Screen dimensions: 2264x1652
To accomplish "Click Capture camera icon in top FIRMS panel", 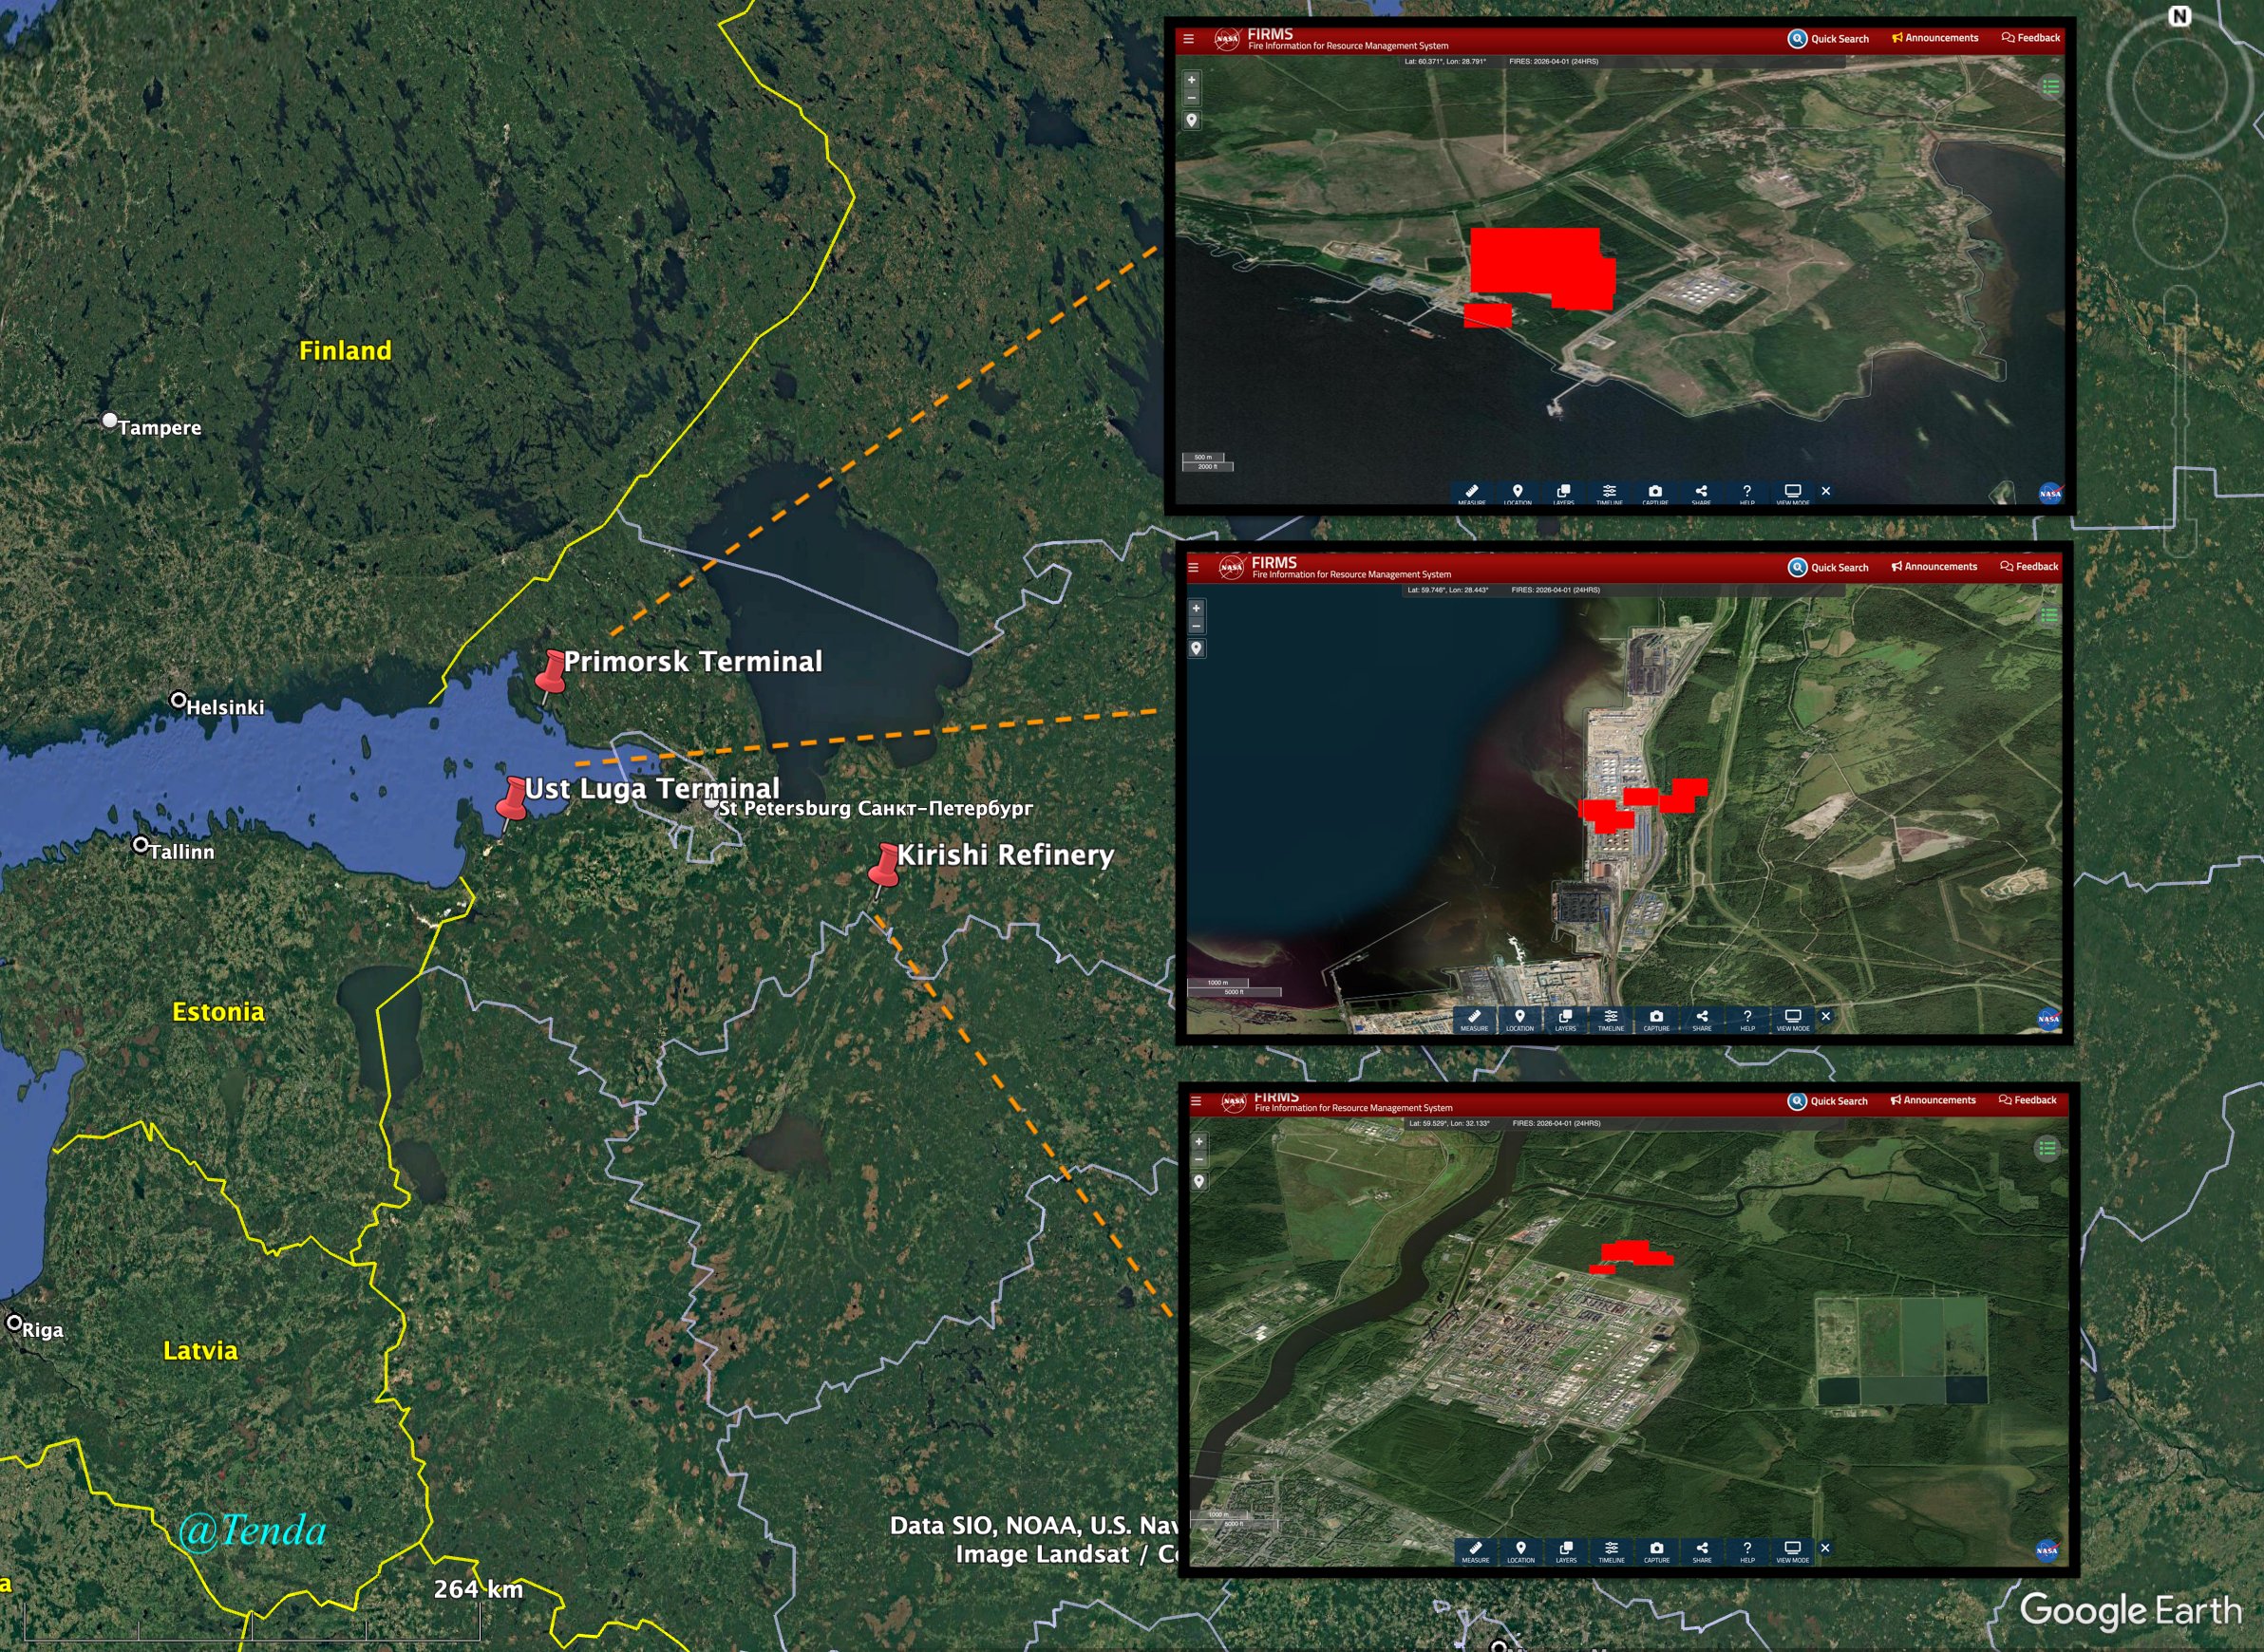I will (1655, 493).
